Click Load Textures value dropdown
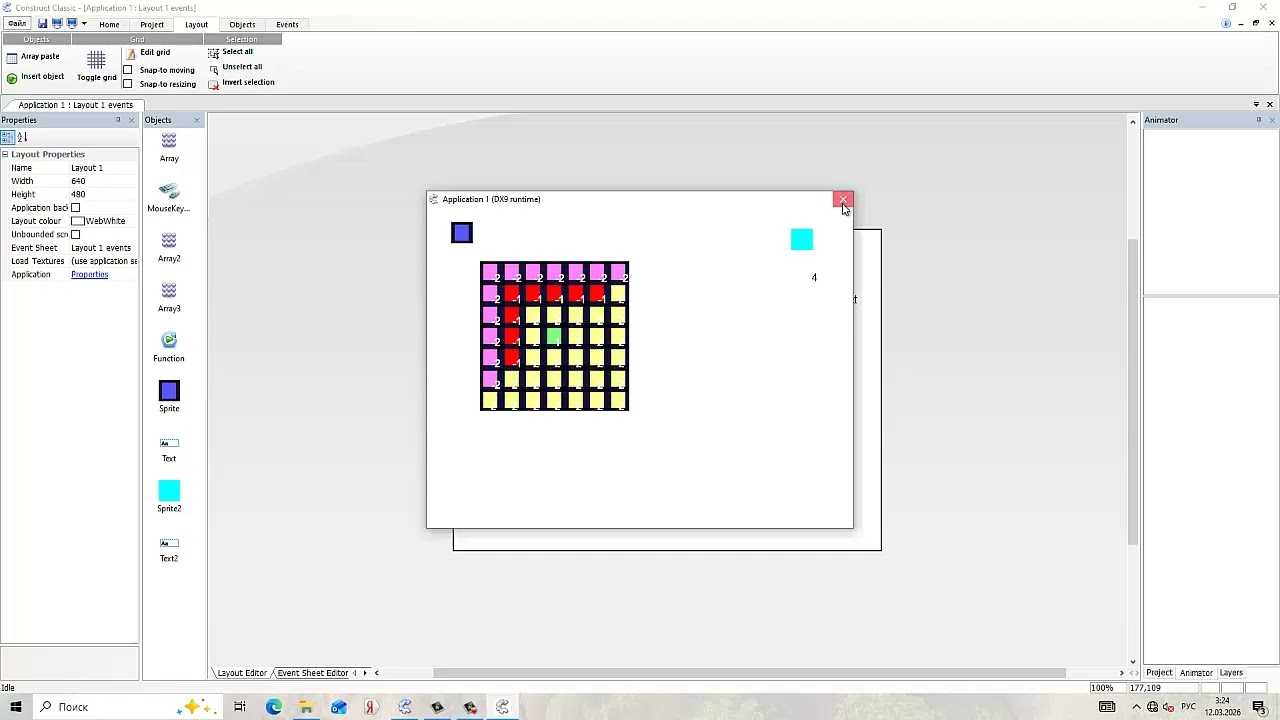 [x=103, y=261]
